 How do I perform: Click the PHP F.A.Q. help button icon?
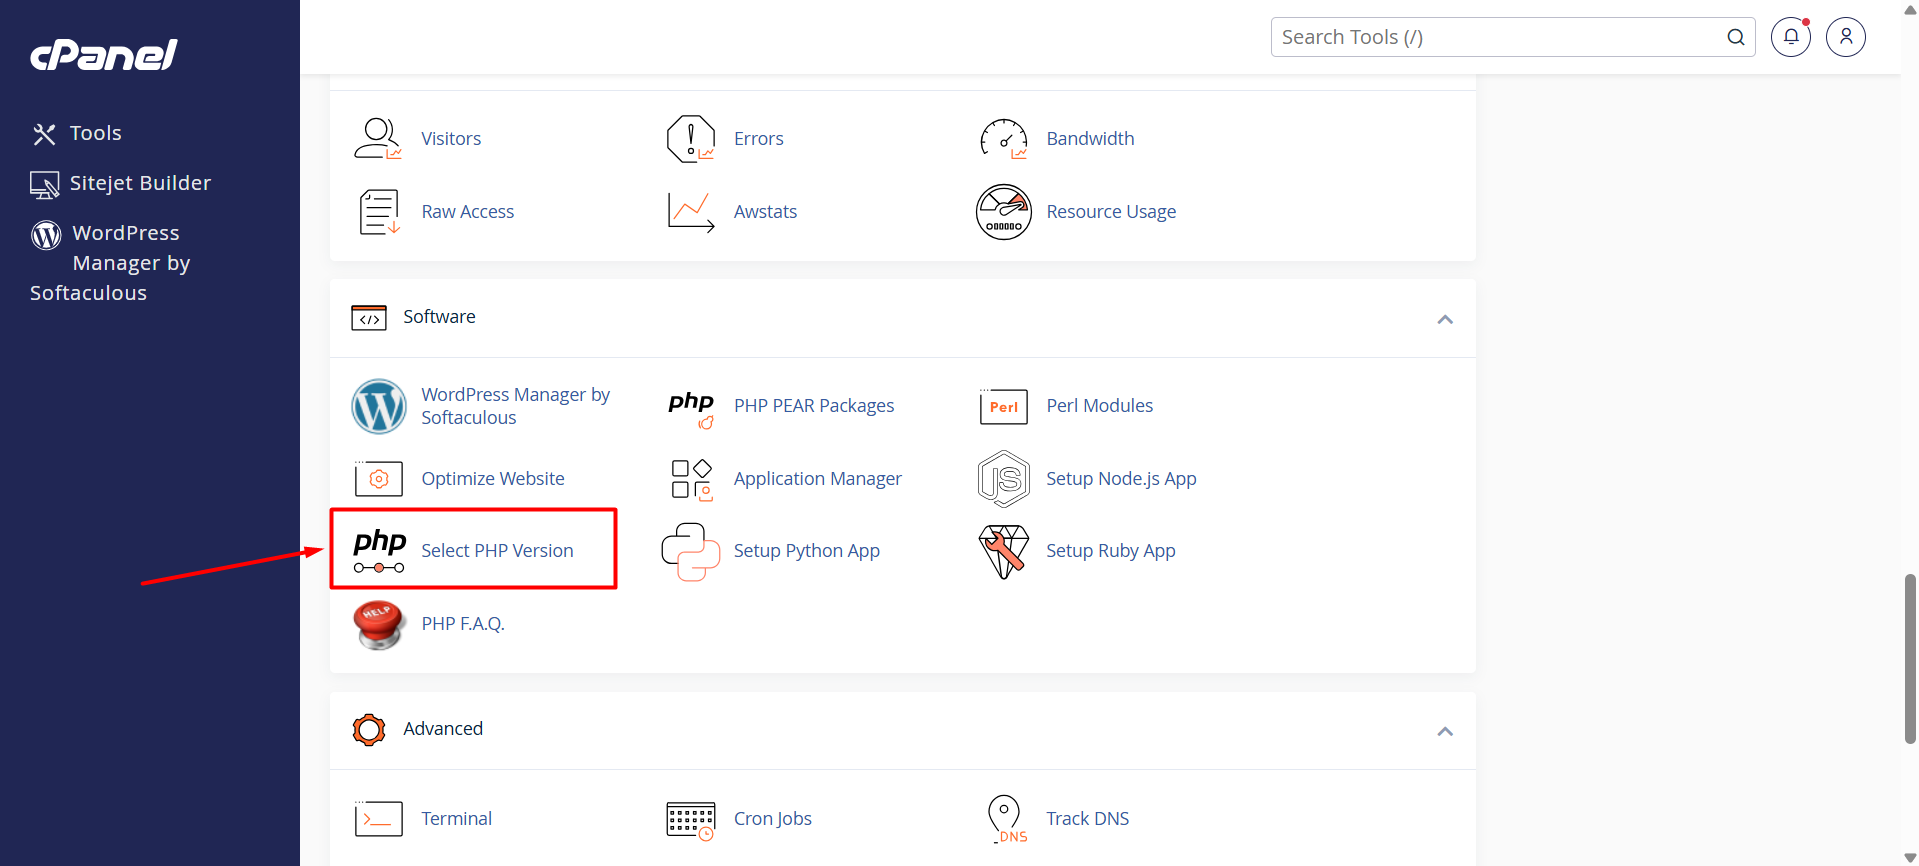point(379,624)
